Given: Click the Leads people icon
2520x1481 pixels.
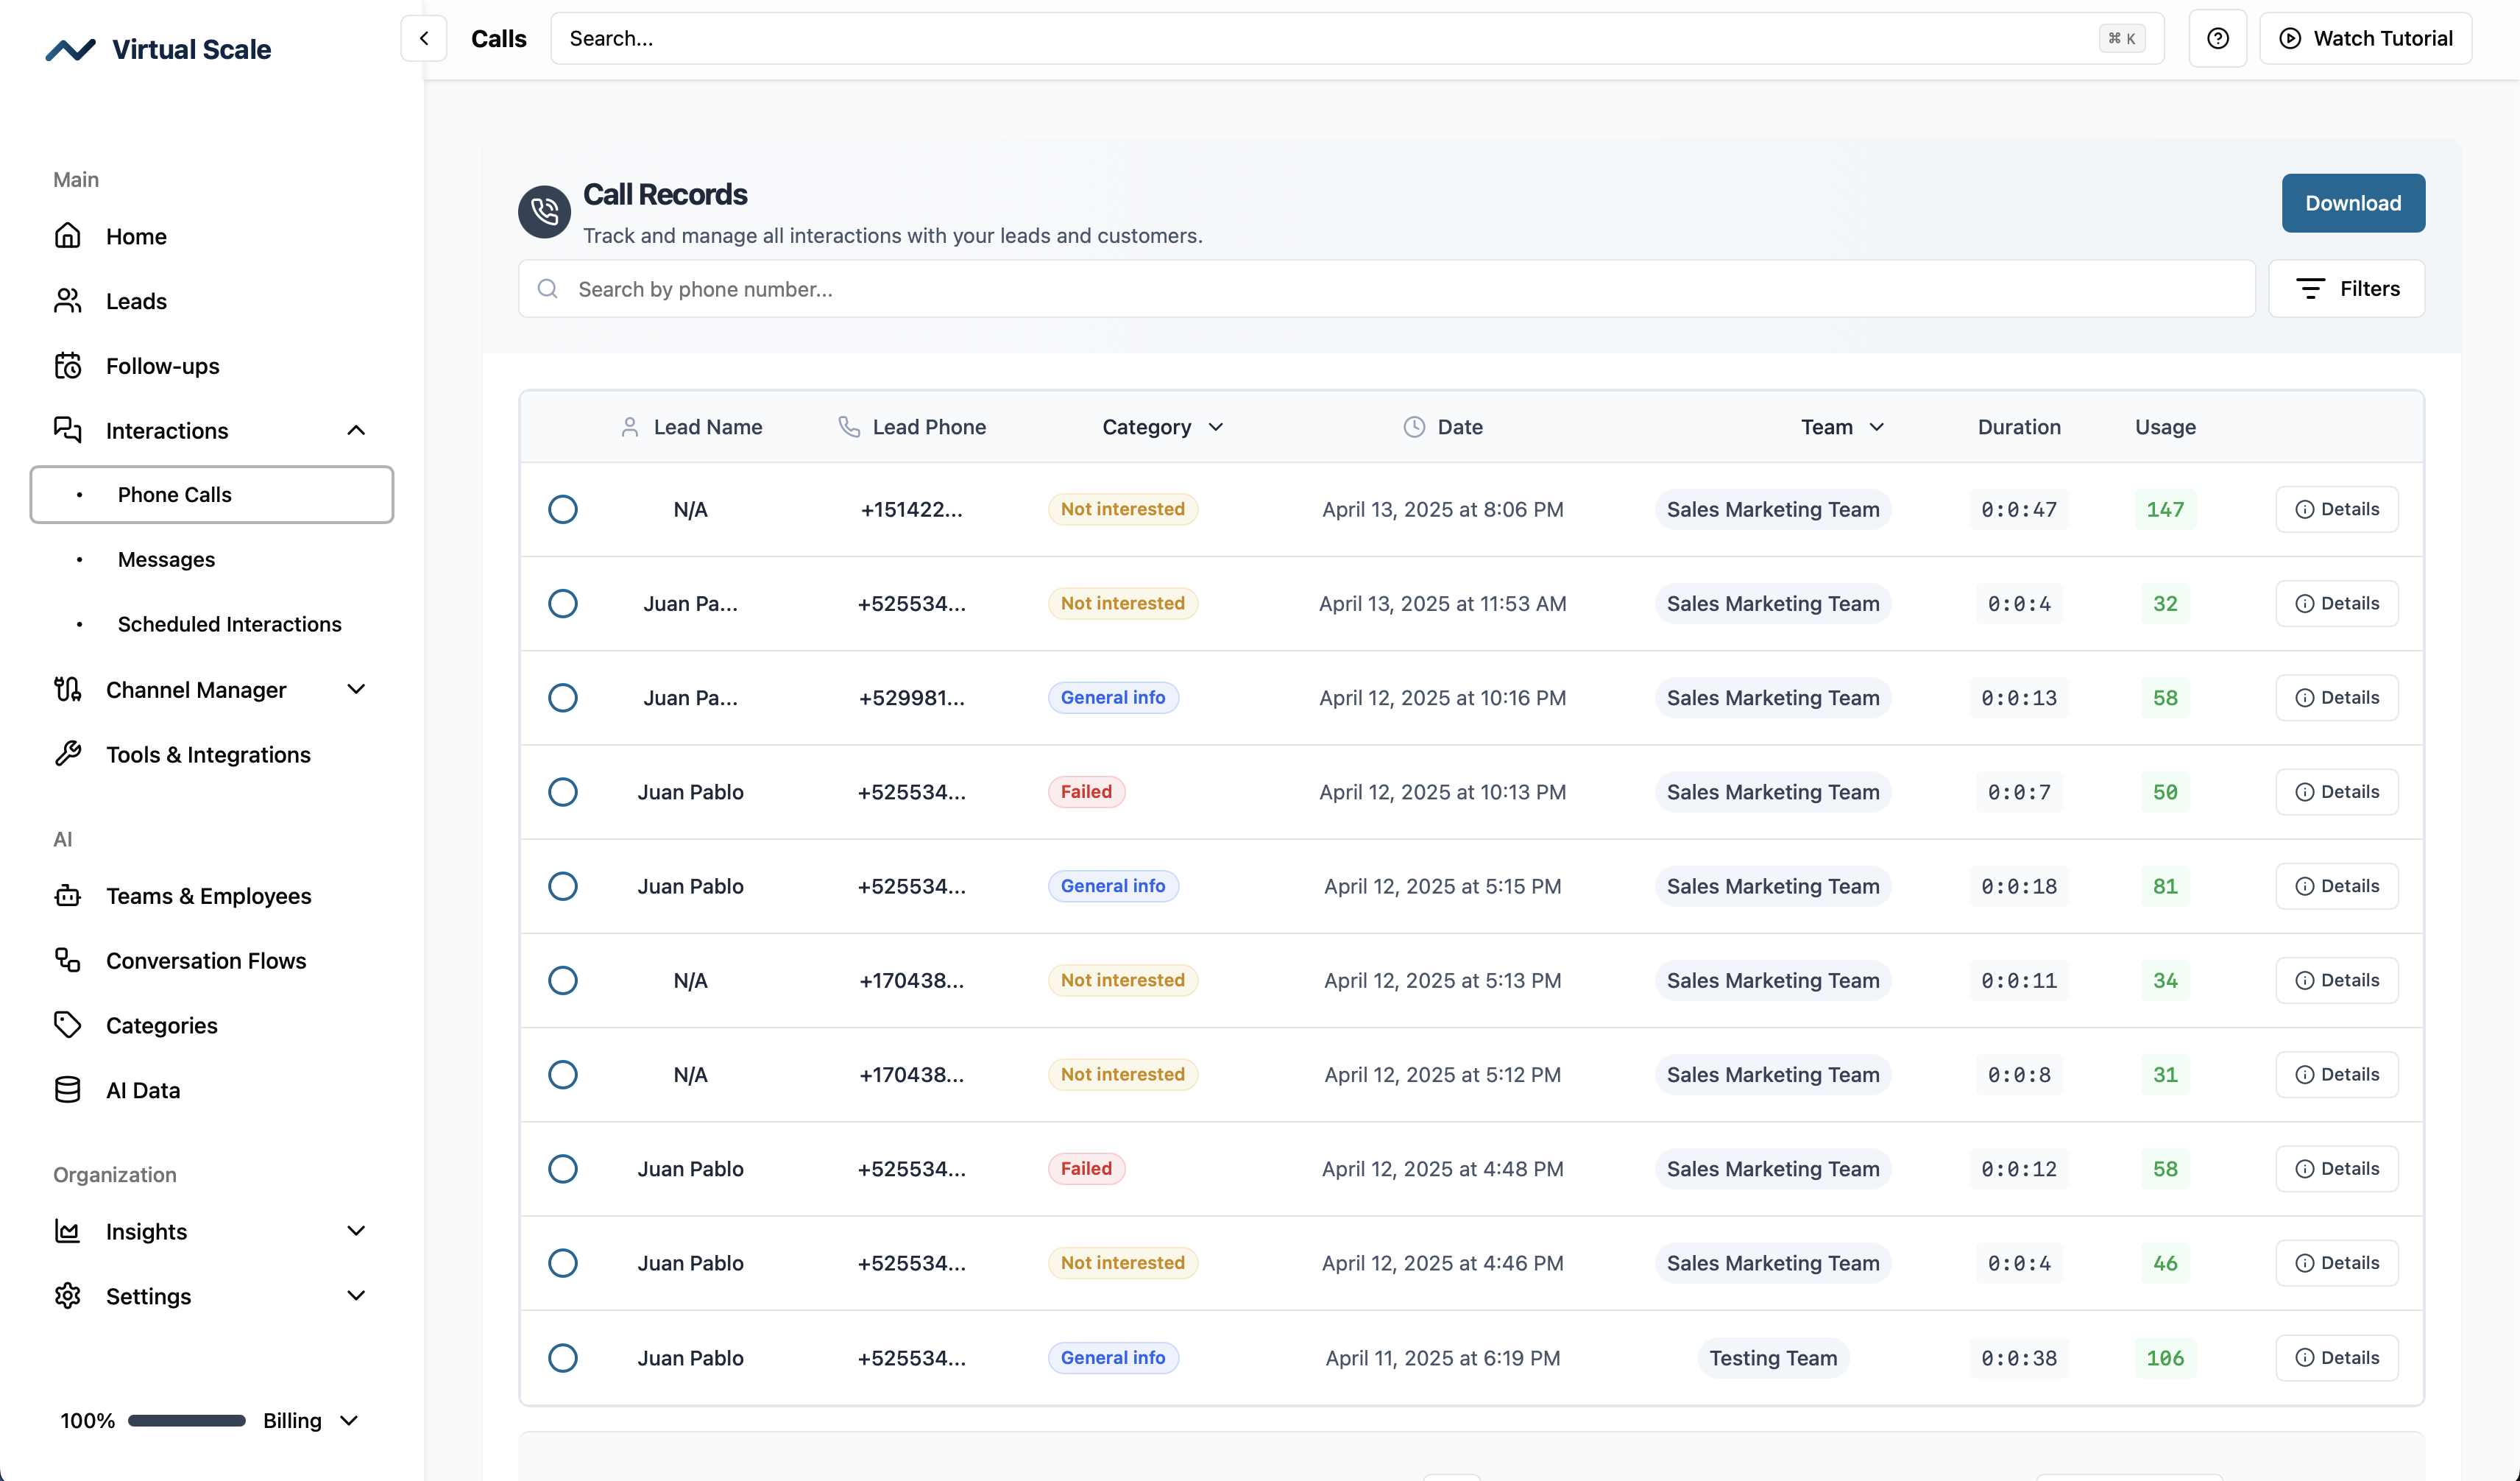Looking at the screenshot, I should click(x=67, y=301).
